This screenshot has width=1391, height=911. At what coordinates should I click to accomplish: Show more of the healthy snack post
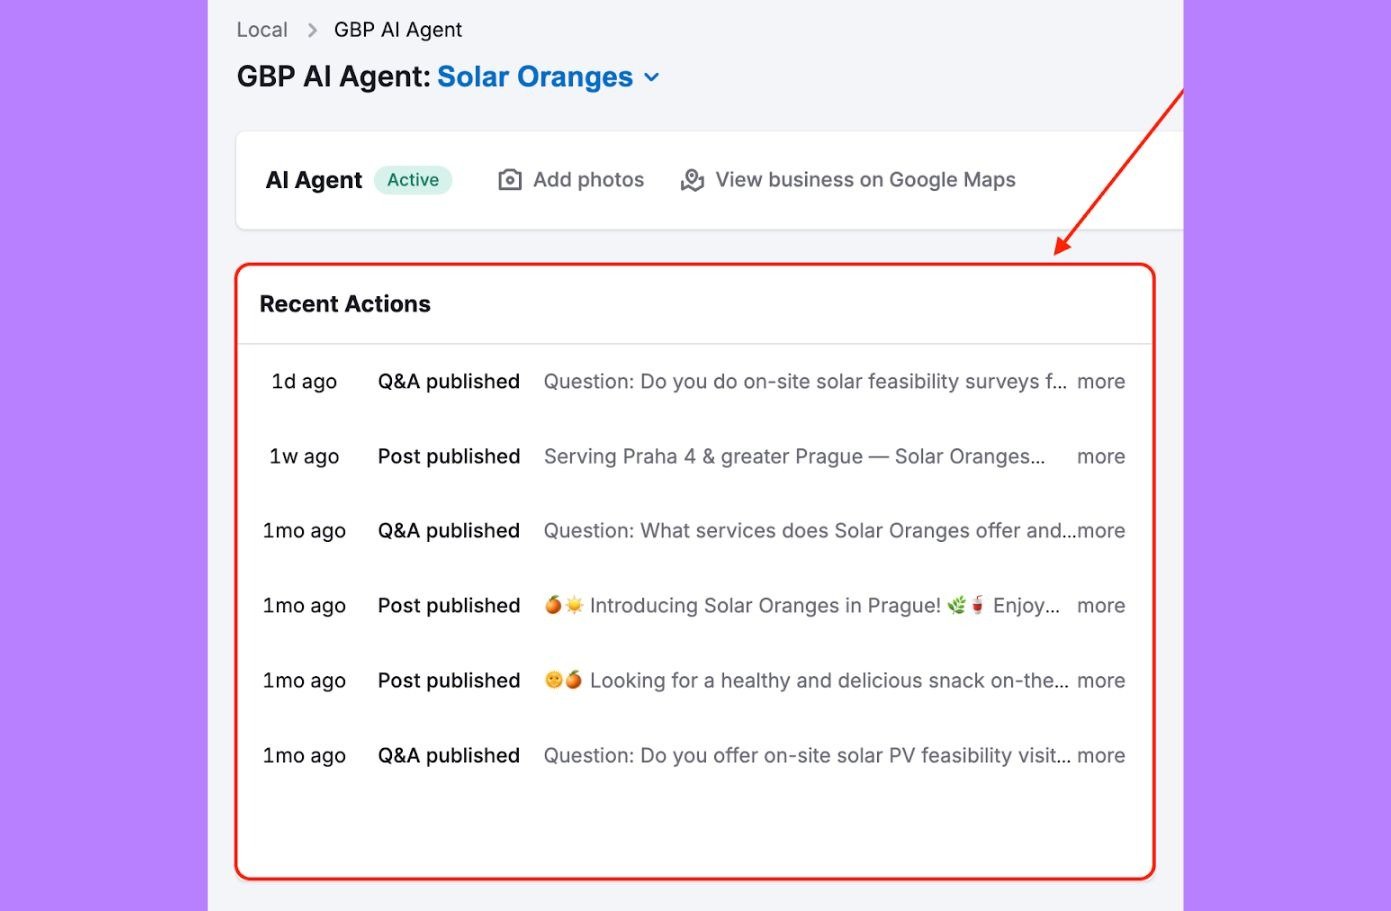click(1101, 681)
